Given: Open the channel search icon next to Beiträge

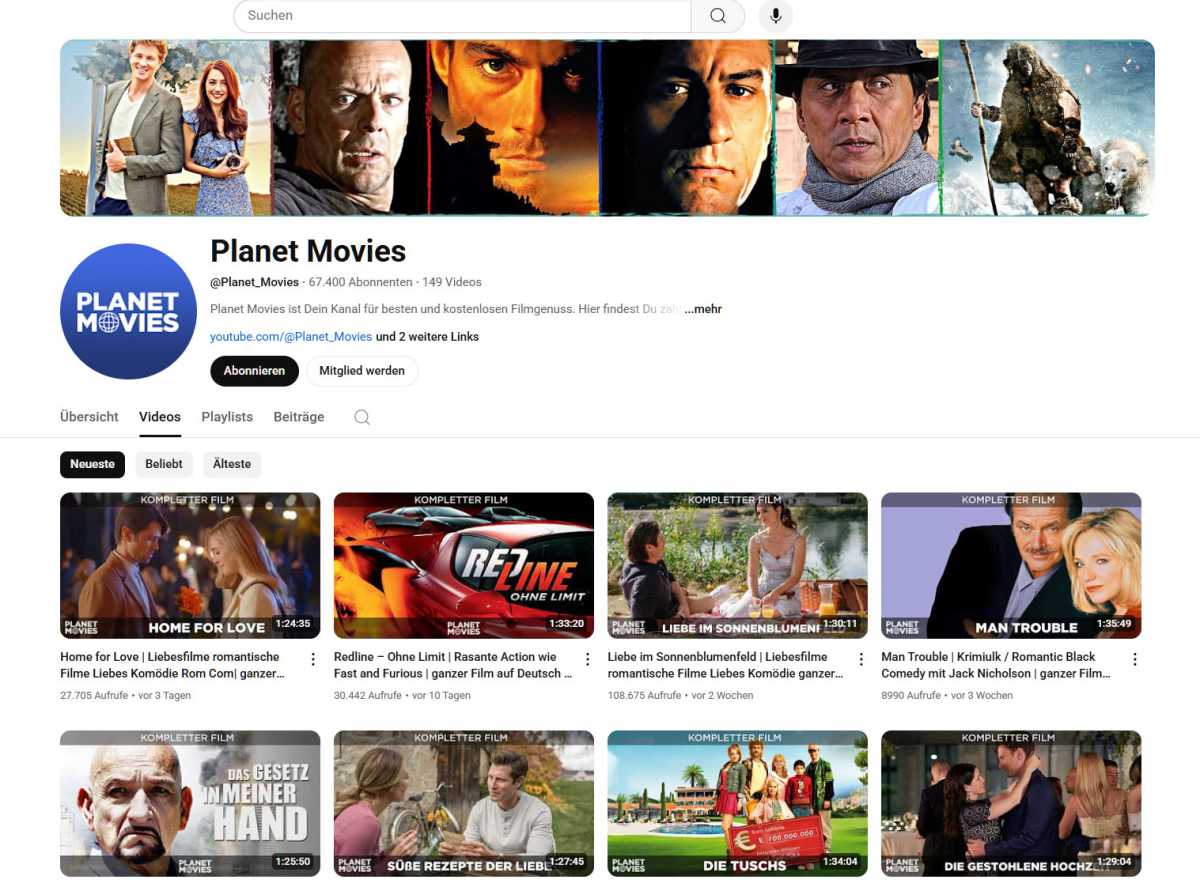Looking at the screenshot, I should coord(361,417).
